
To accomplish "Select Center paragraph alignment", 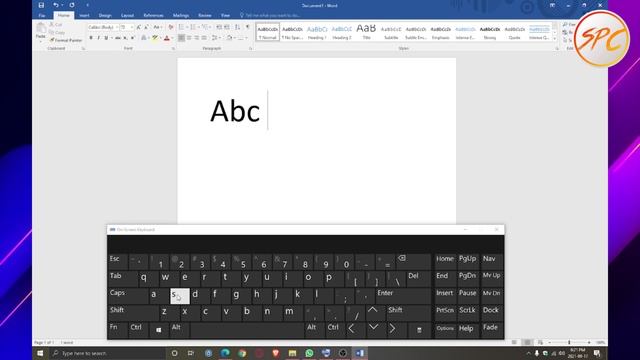I will pyautogui.click(x=189, y=38).
